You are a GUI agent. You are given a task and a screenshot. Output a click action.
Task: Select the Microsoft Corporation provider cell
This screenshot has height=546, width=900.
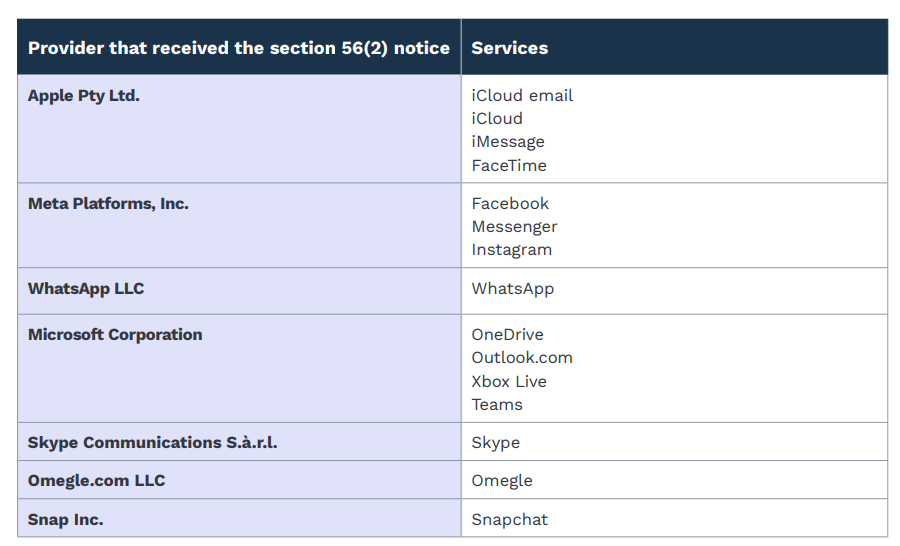click(x=115, y=334)
